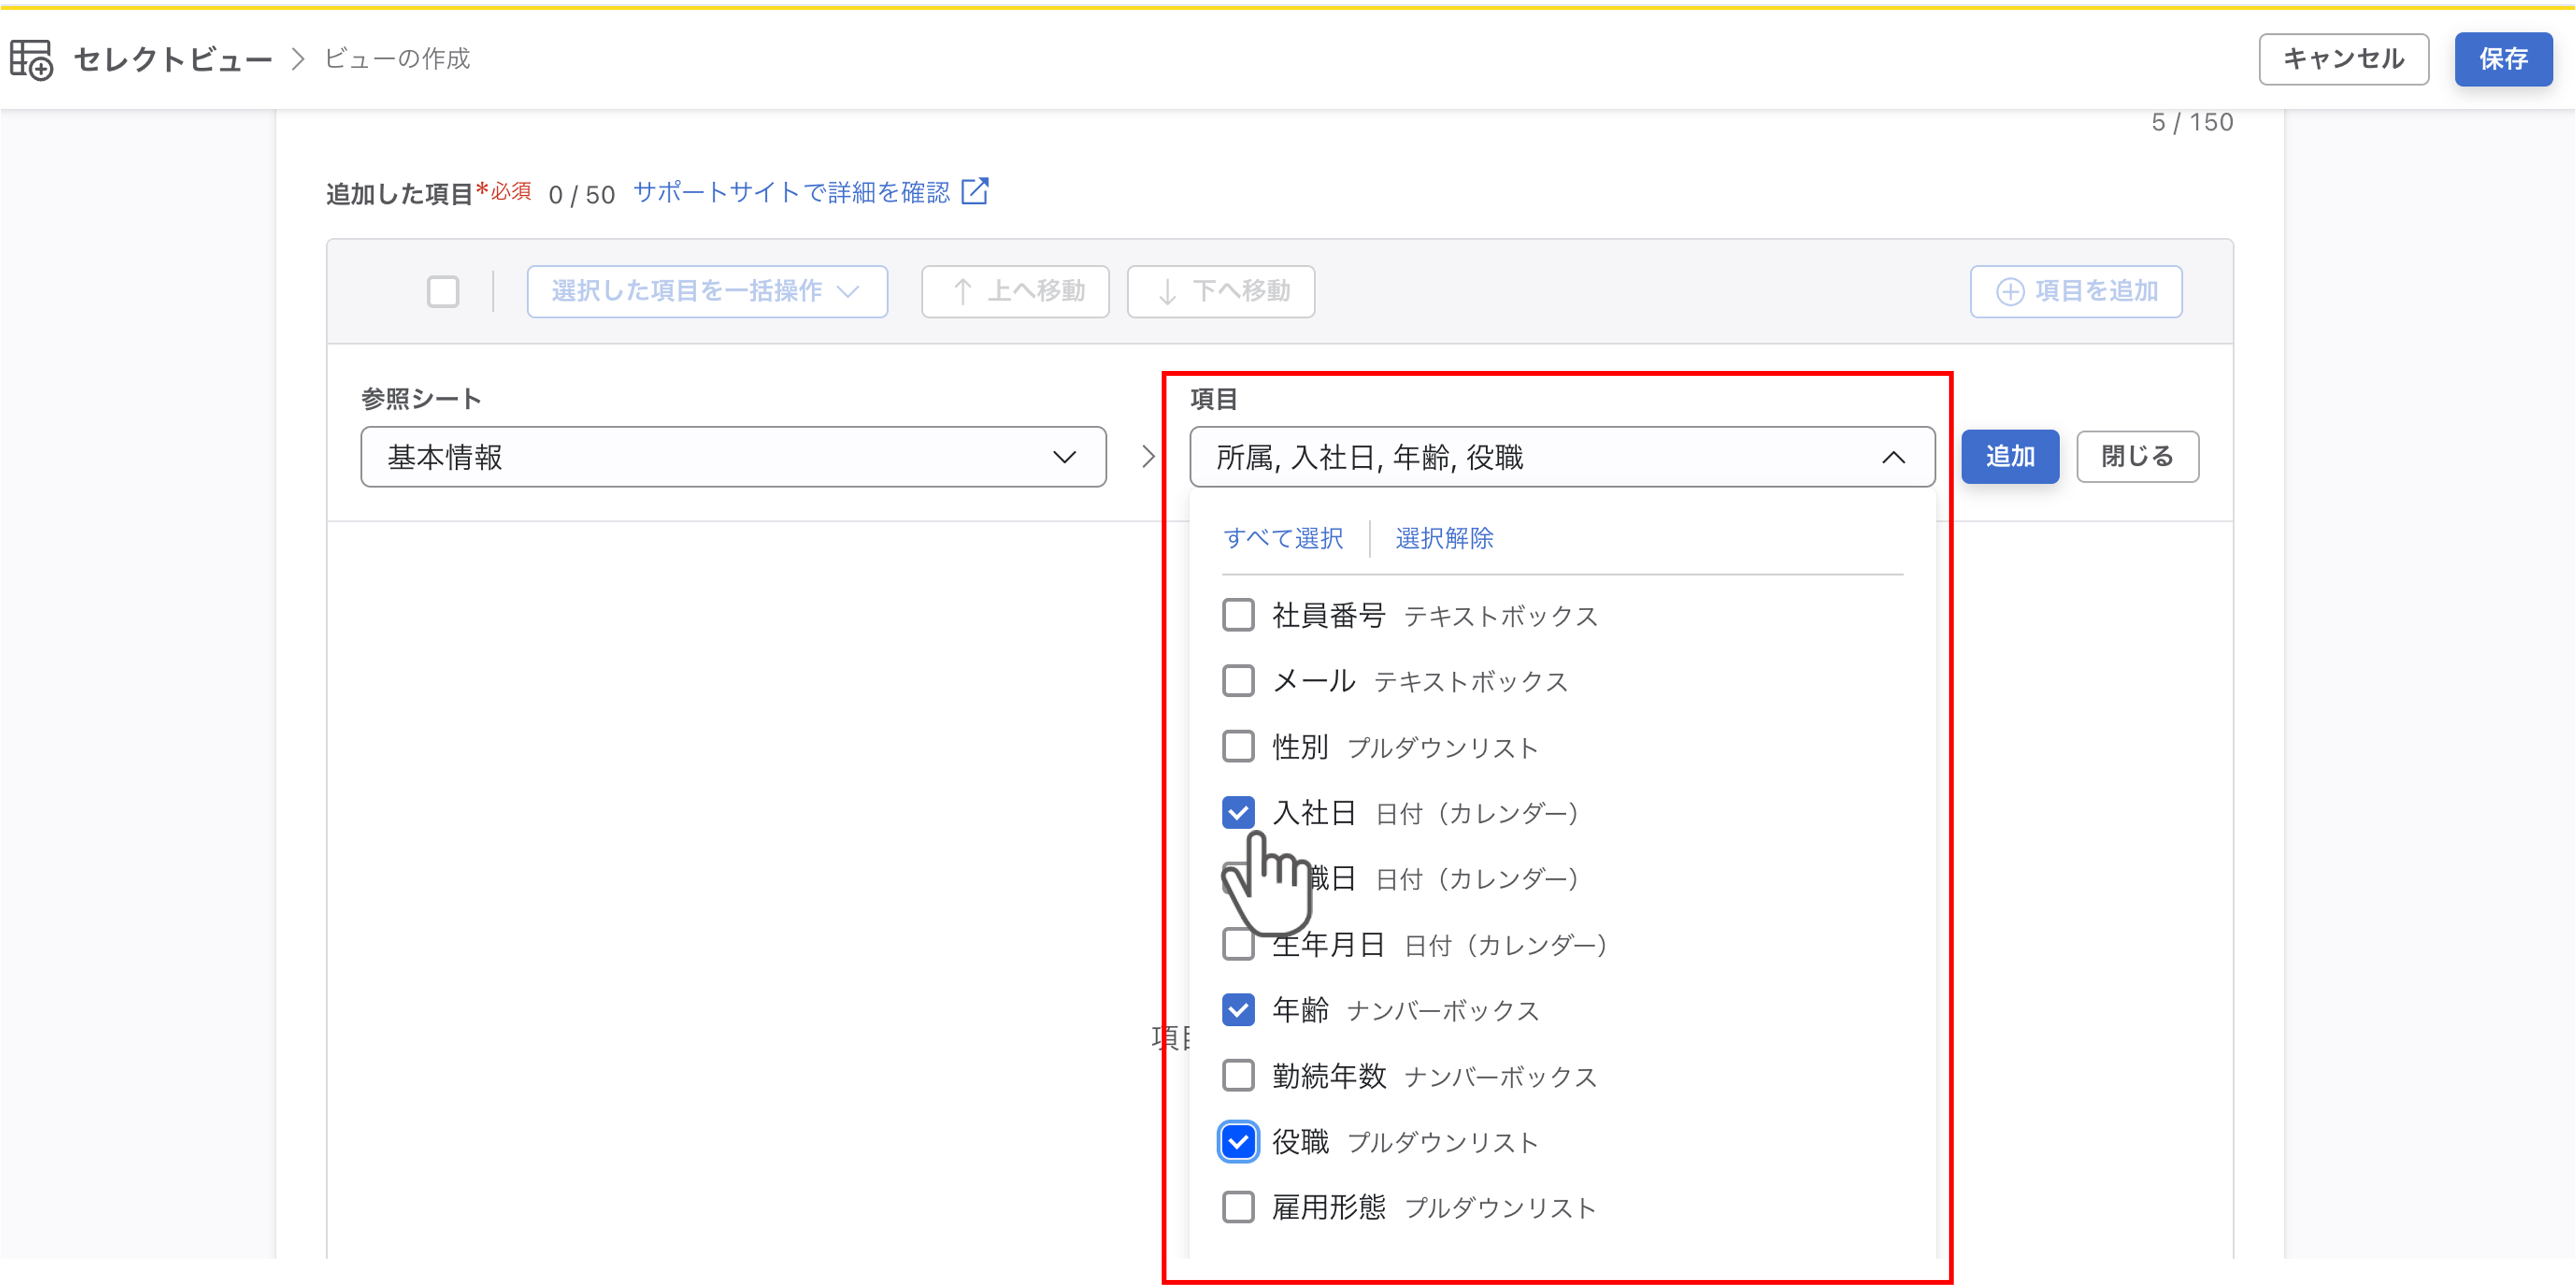The image size is (2576, 1285).
Task: Click the down arrow in 下へ移動
Action: pyautogui.click(x=1166, y=291)
